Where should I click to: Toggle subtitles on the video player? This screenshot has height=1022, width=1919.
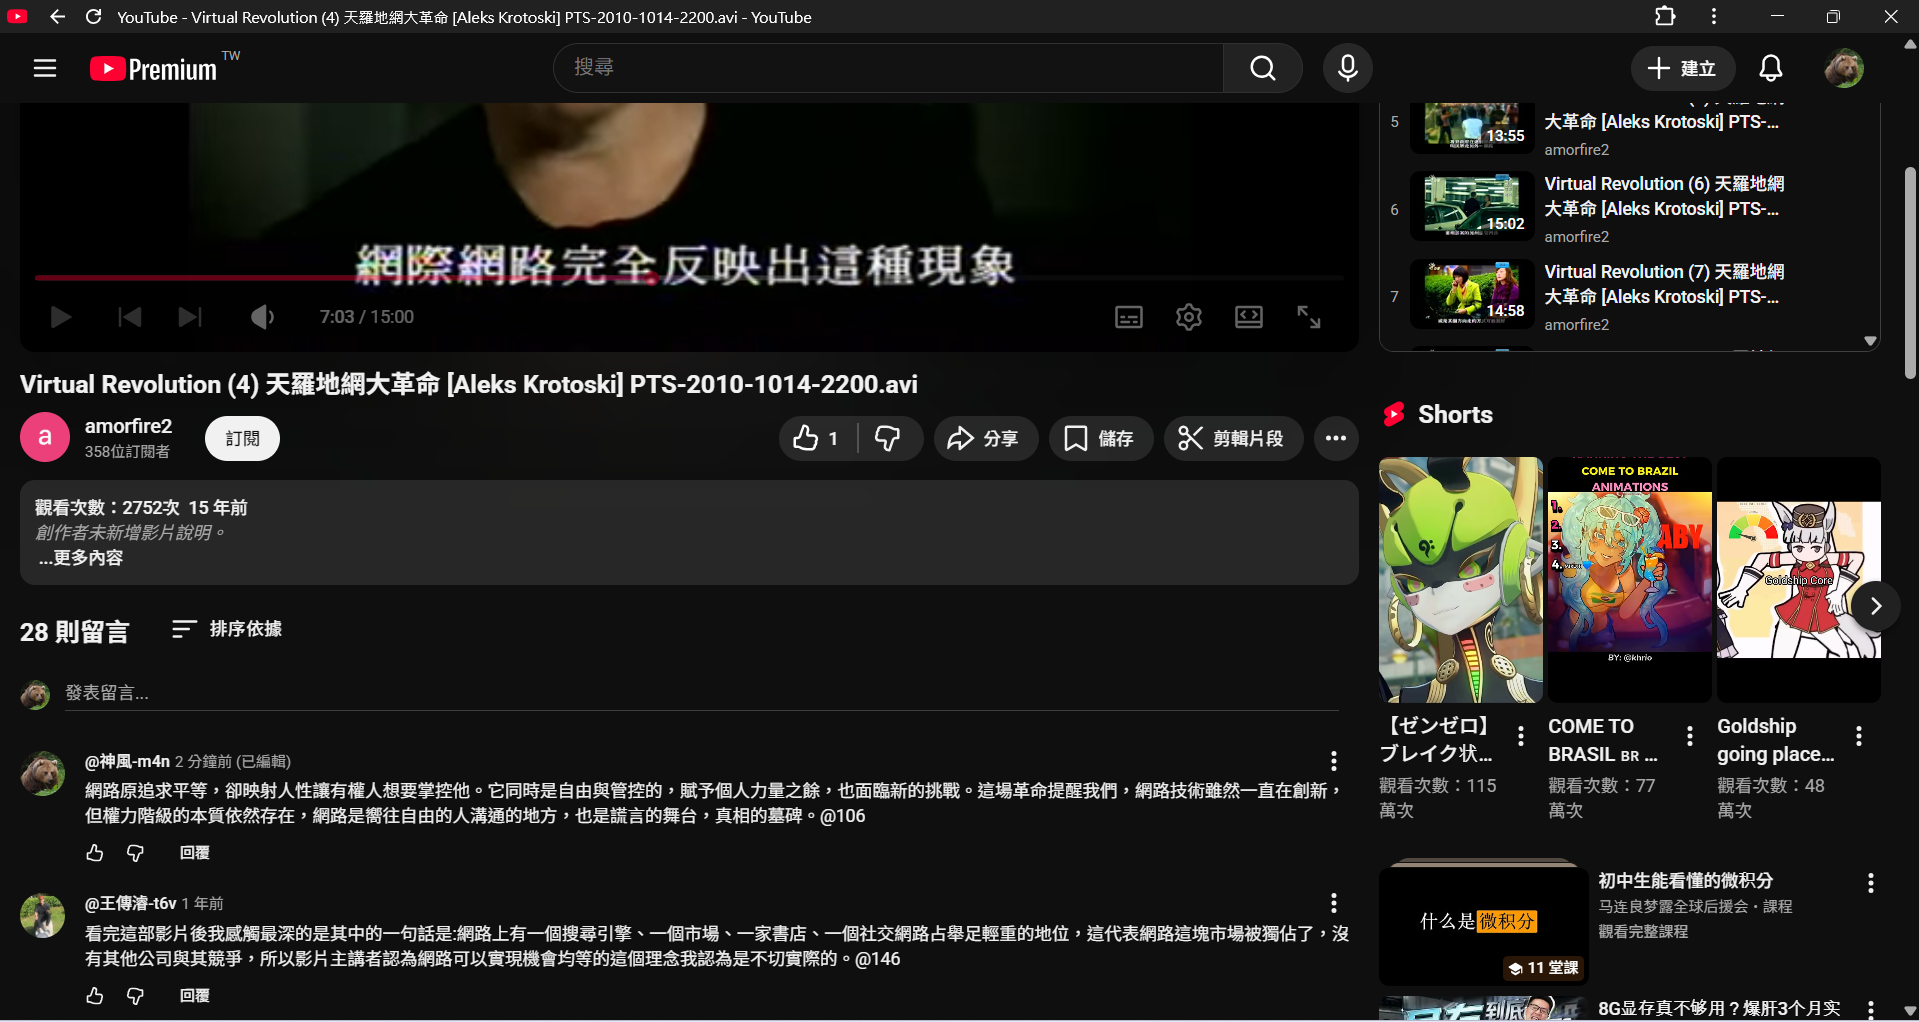coord(1128,317)
